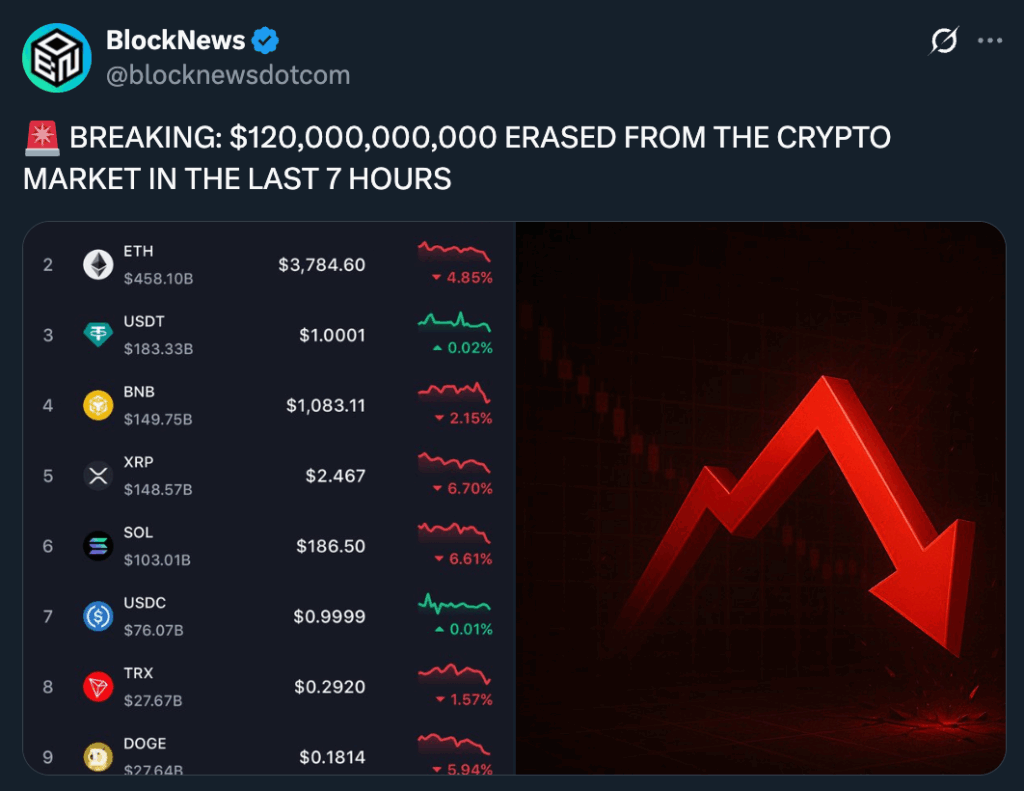
Task: Open the @blocknewsdotcom handle link
Action: pos(228,75)
